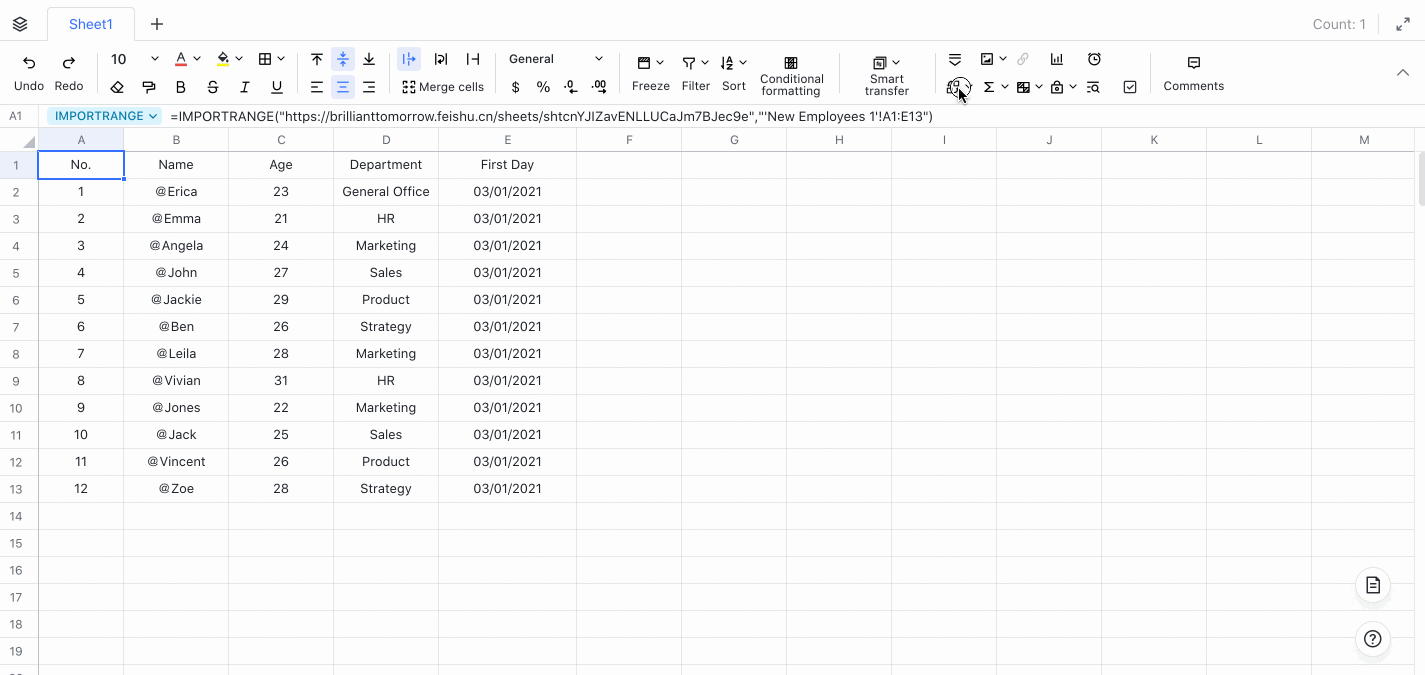Insert a chart into the sheet
This screenshot has width=1425, height=675.
click(1057, 58)
